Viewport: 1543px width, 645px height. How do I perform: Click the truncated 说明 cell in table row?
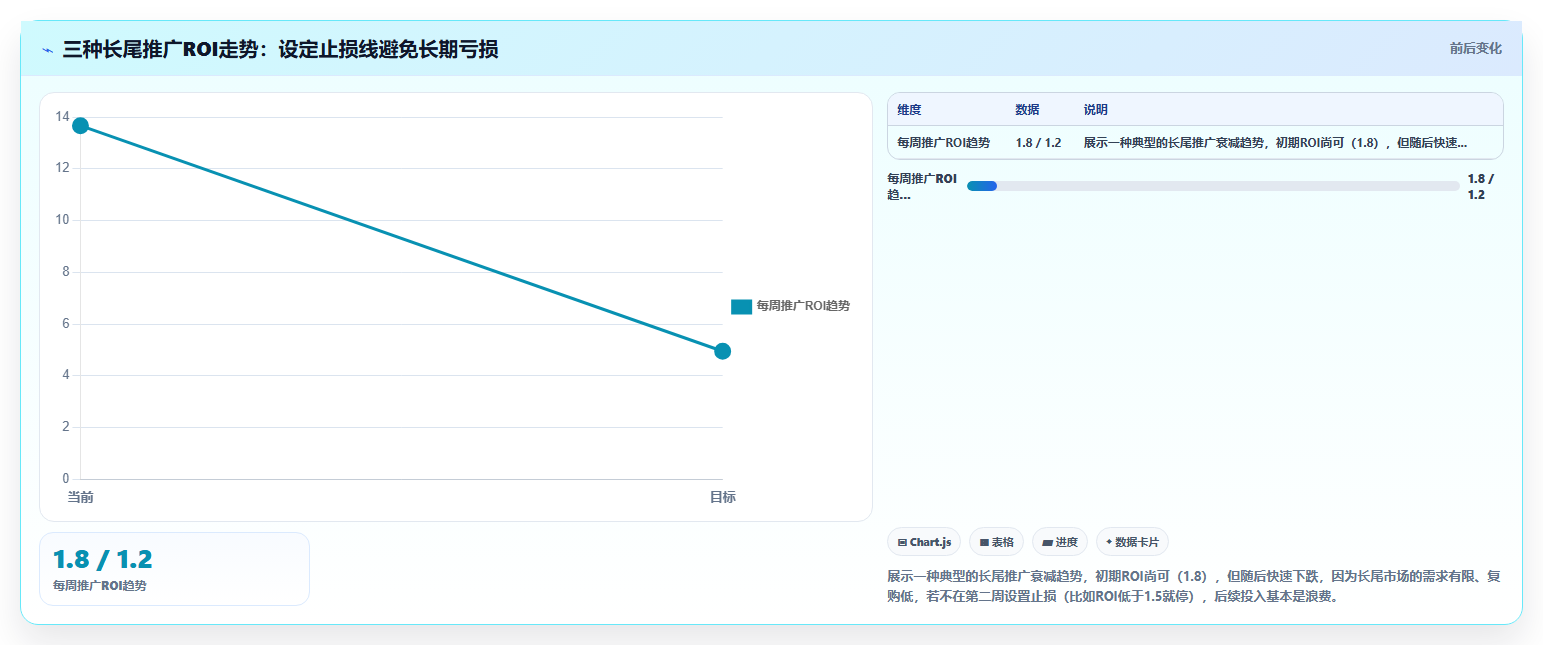tap(1275, 143)
